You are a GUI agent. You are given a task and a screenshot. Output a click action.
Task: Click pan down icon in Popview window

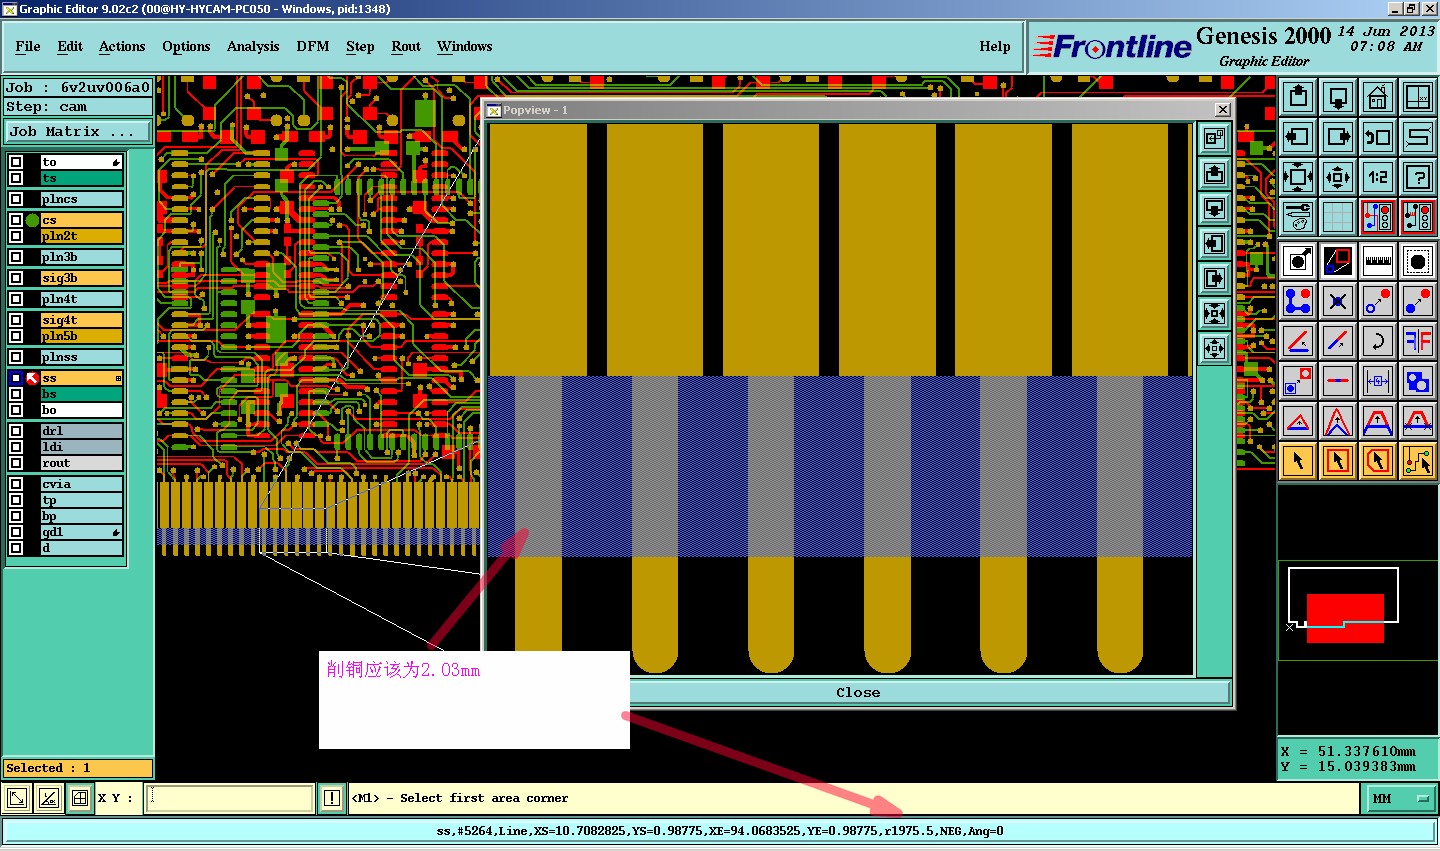pos(1215,208)
